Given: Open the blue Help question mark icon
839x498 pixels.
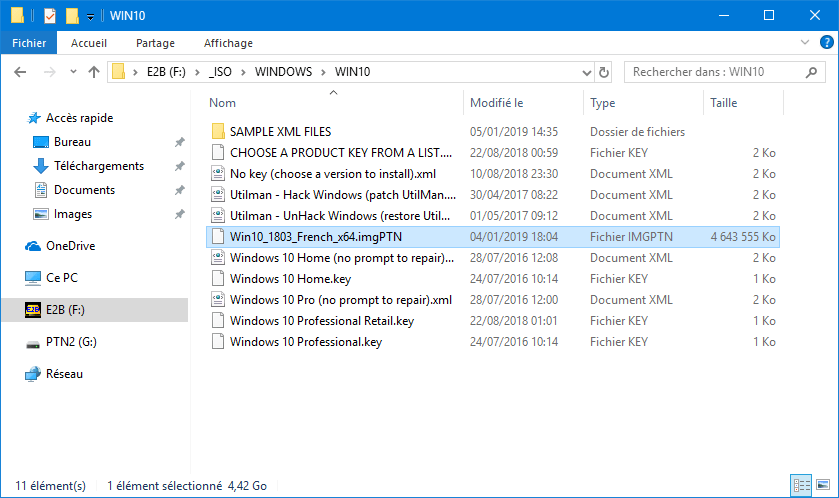Looking at the screenshot, I should 826,42.
